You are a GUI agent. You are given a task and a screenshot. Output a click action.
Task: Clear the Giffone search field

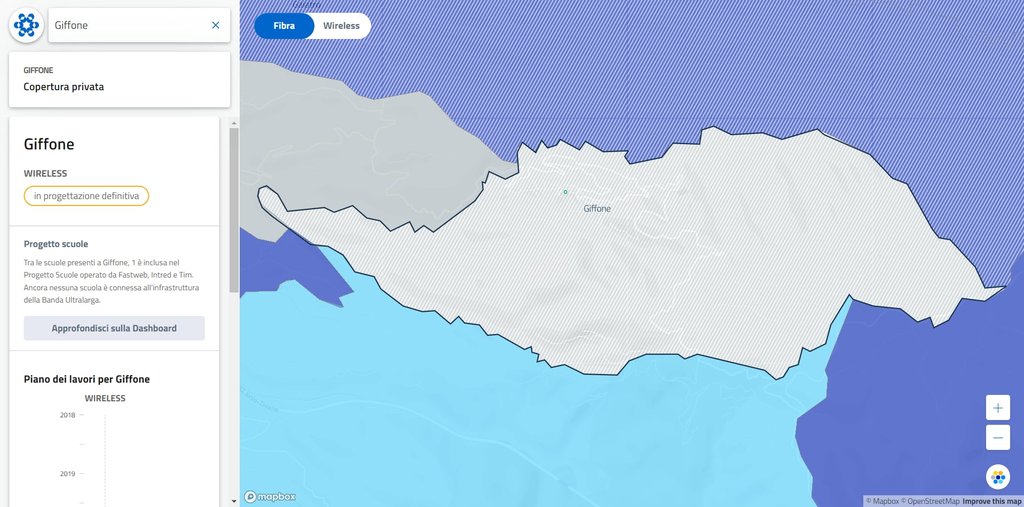click(216, 25)
